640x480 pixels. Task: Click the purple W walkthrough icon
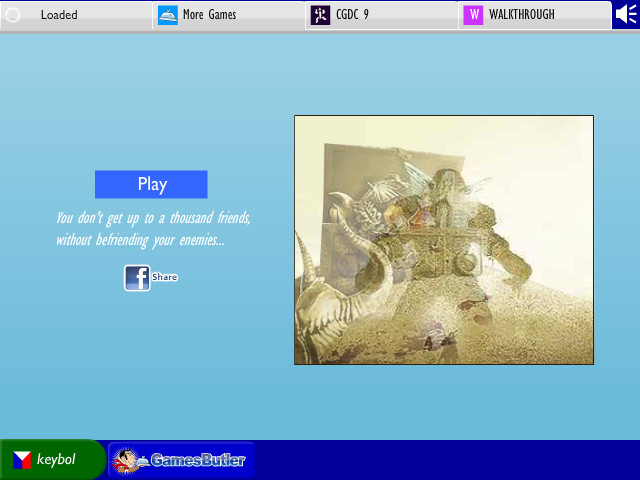(x=473, y=16)
